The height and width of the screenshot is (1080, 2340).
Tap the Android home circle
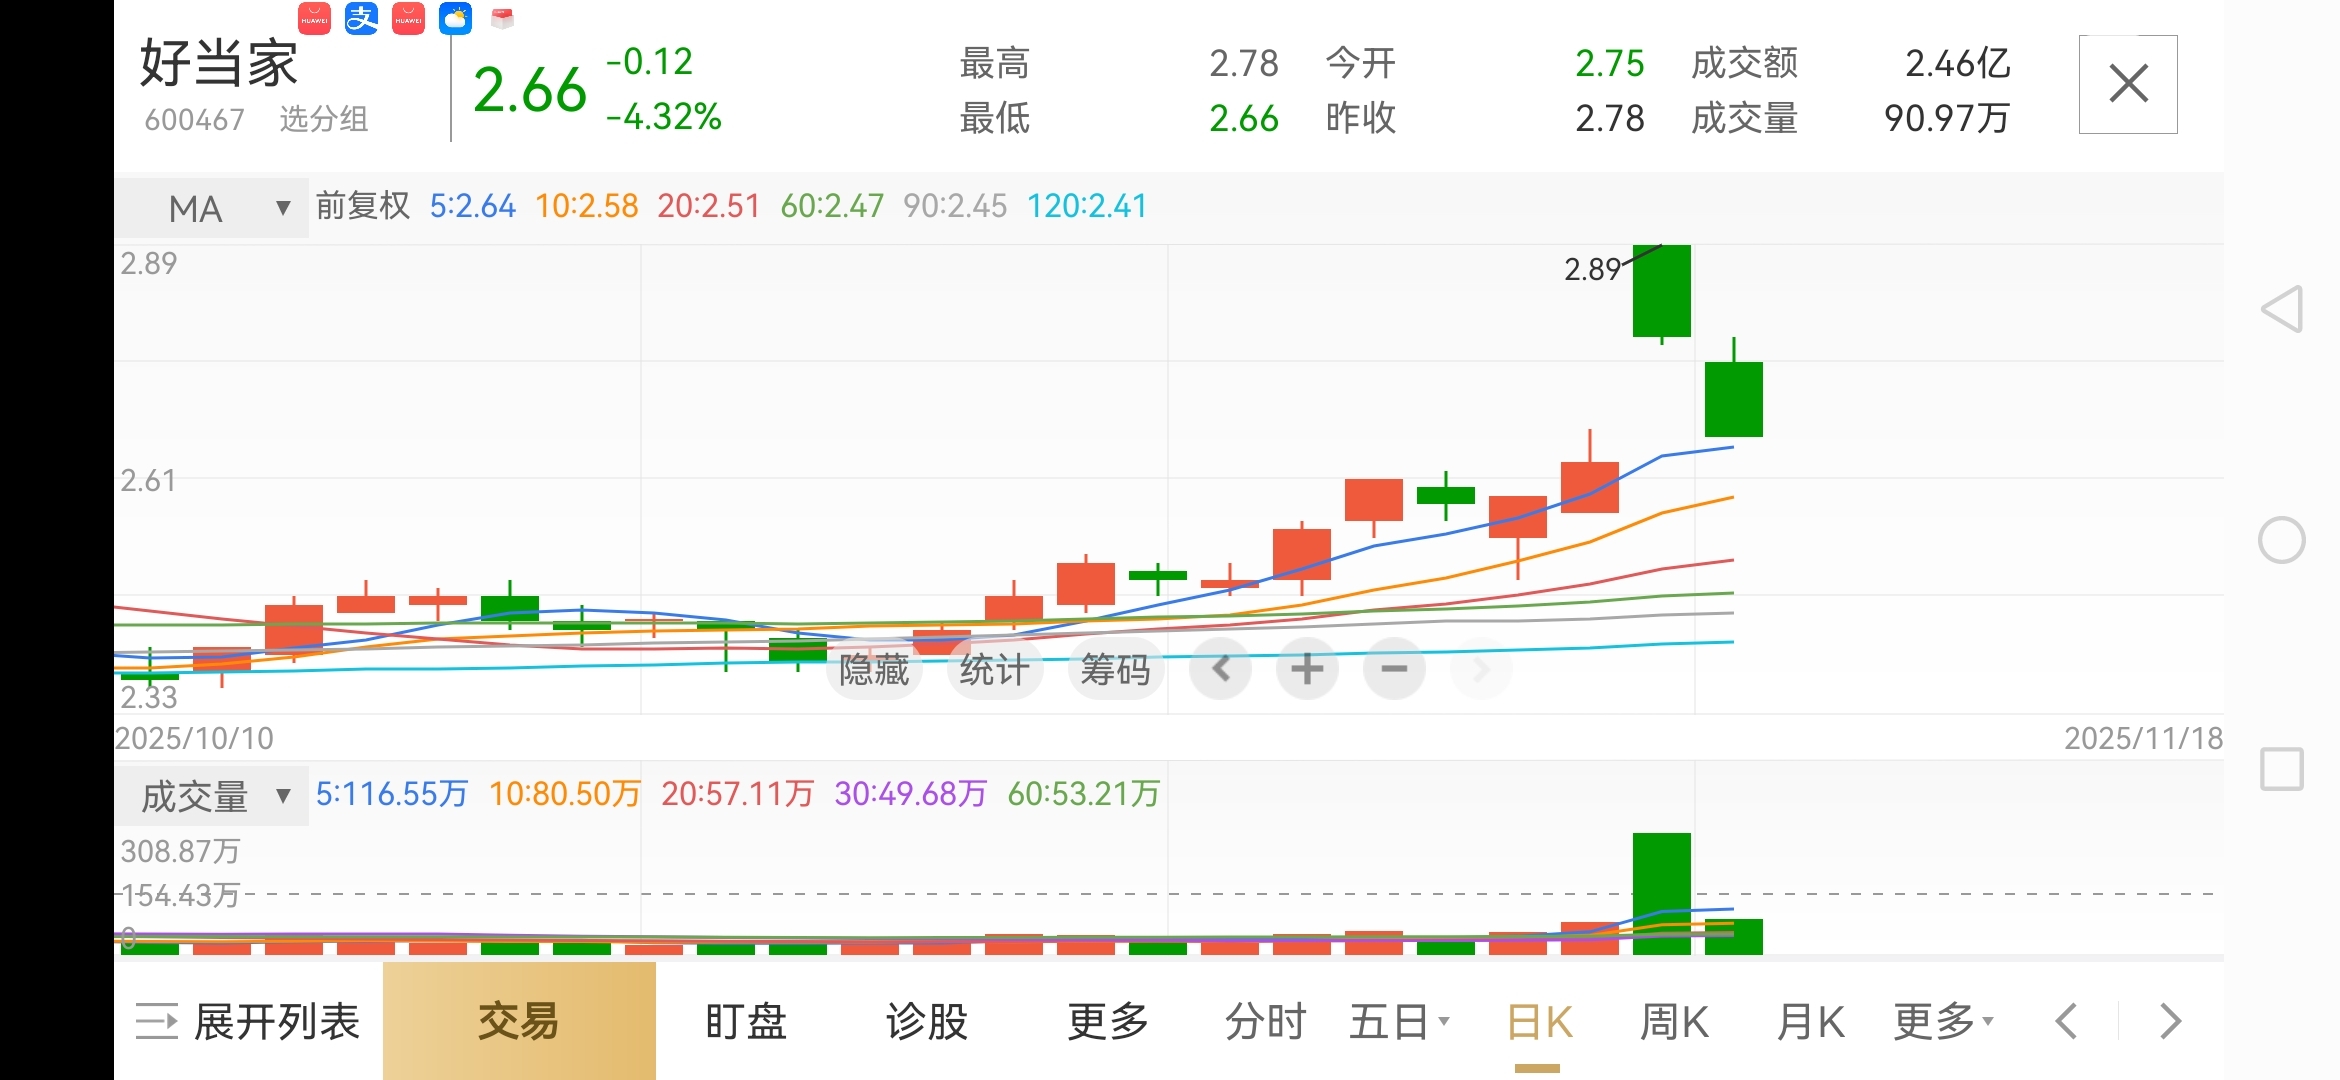coord(2282,541)
